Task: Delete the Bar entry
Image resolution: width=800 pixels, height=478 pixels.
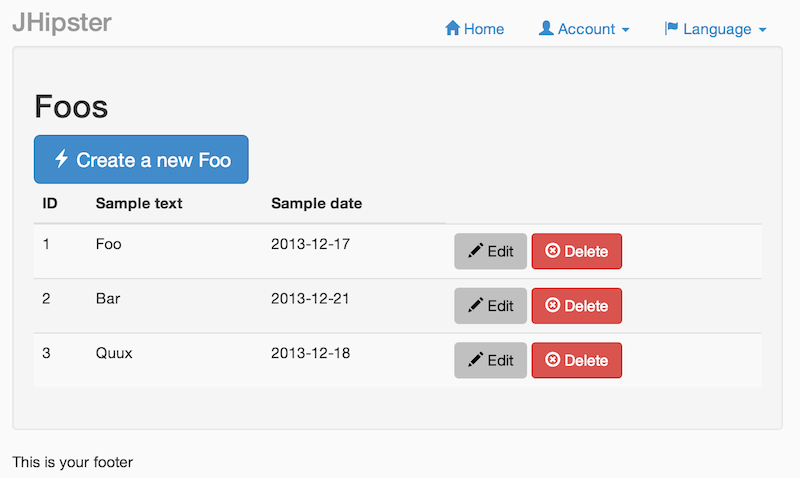Action: point(576,306)
